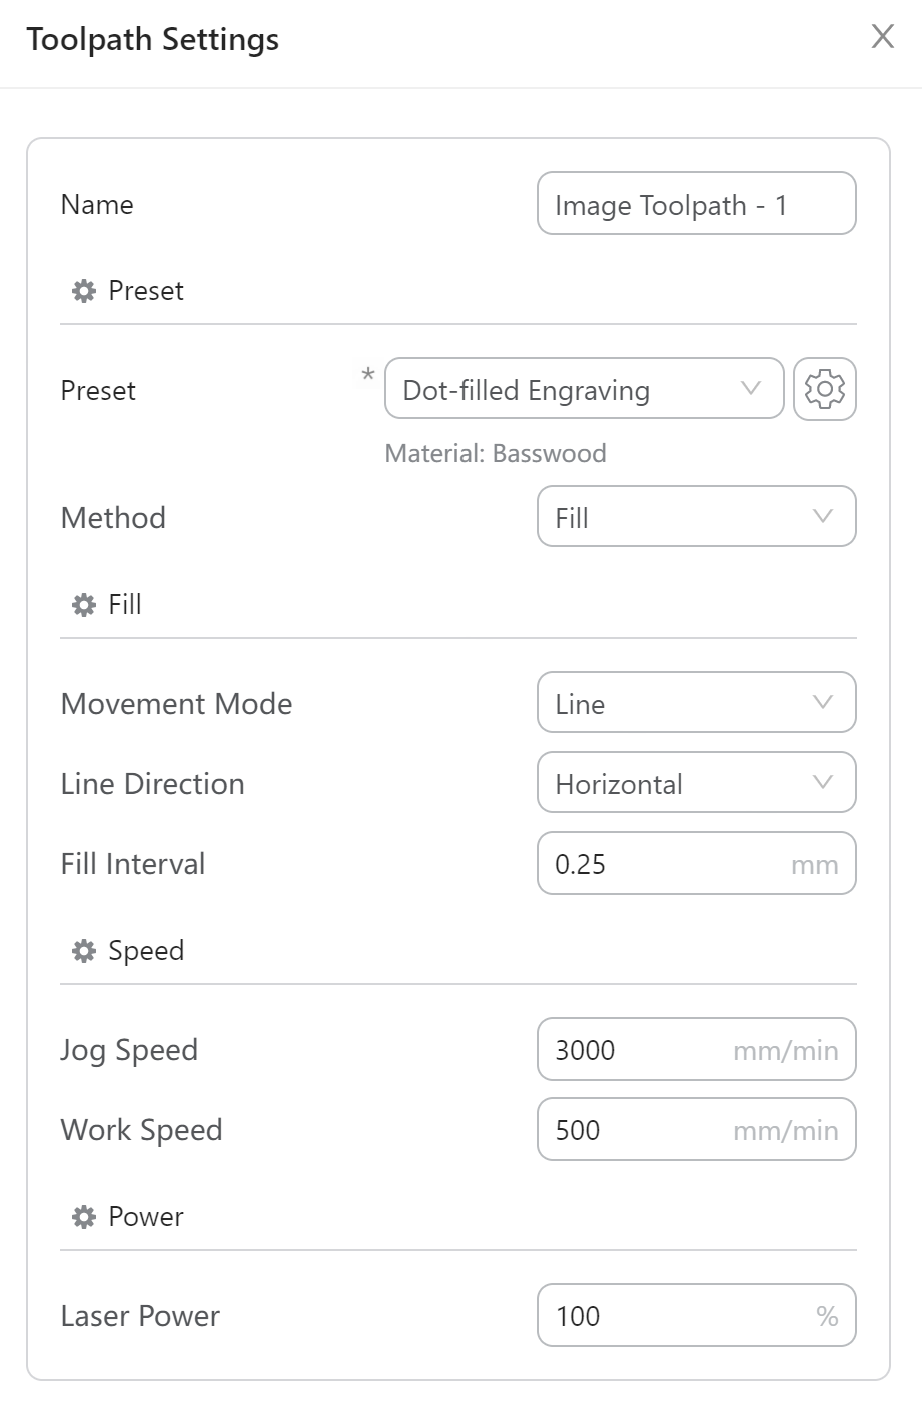Click the gear icon beside Speed heading

coord(84,951)
